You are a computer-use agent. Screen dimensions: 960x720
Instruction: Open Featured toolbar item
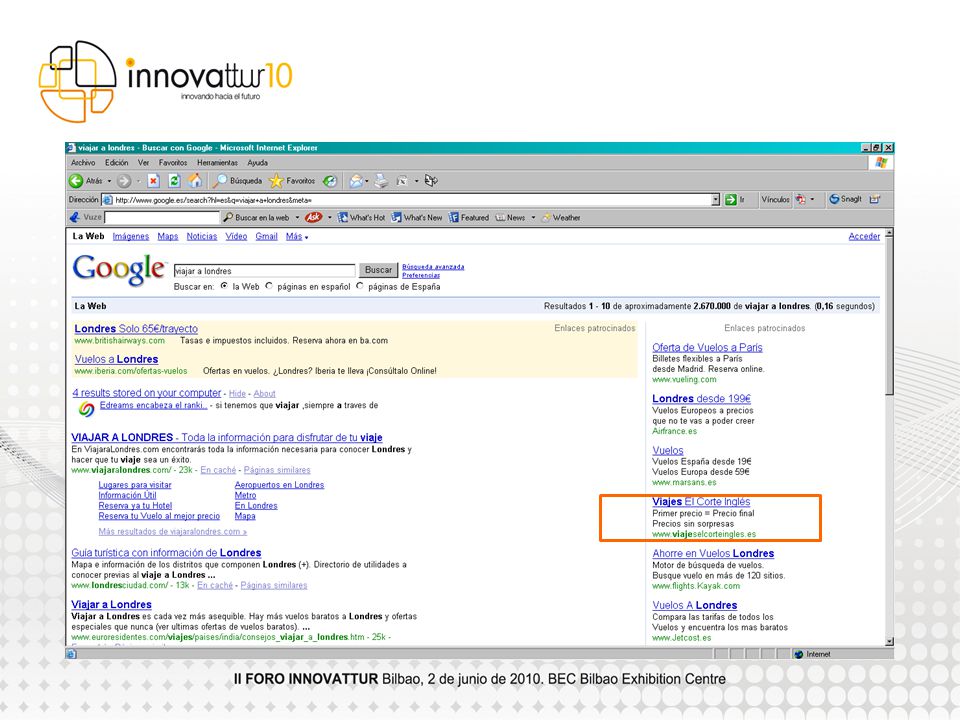tap(468, 217)
